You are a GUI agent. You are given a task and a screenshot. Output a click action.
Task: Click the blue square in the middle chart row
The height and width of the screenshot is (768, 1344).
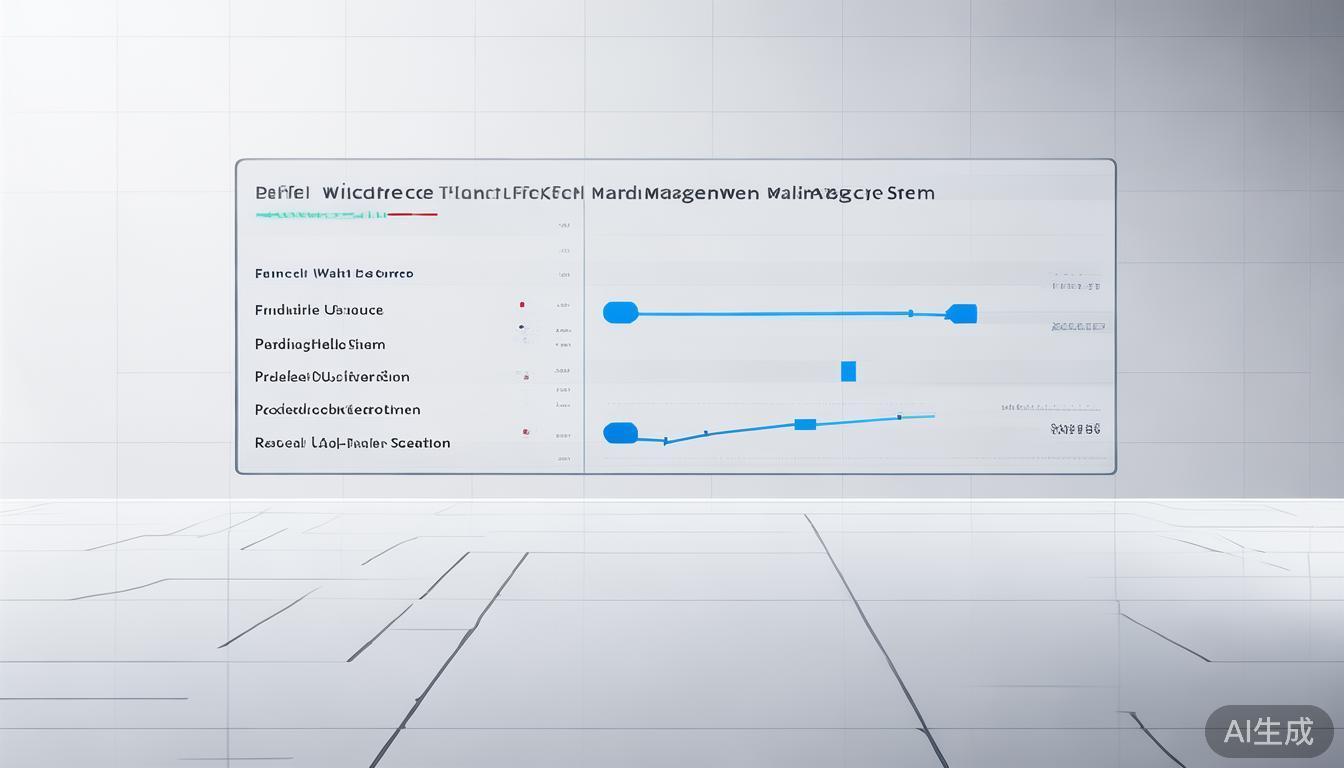pyautogui.click(x=848, y=371)
